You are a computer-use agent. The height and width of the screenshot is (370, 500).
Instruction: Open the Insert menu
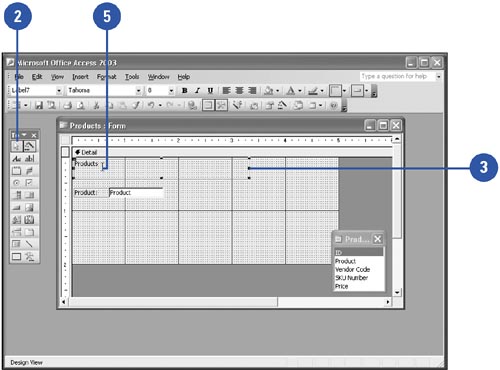pos(80,77)
